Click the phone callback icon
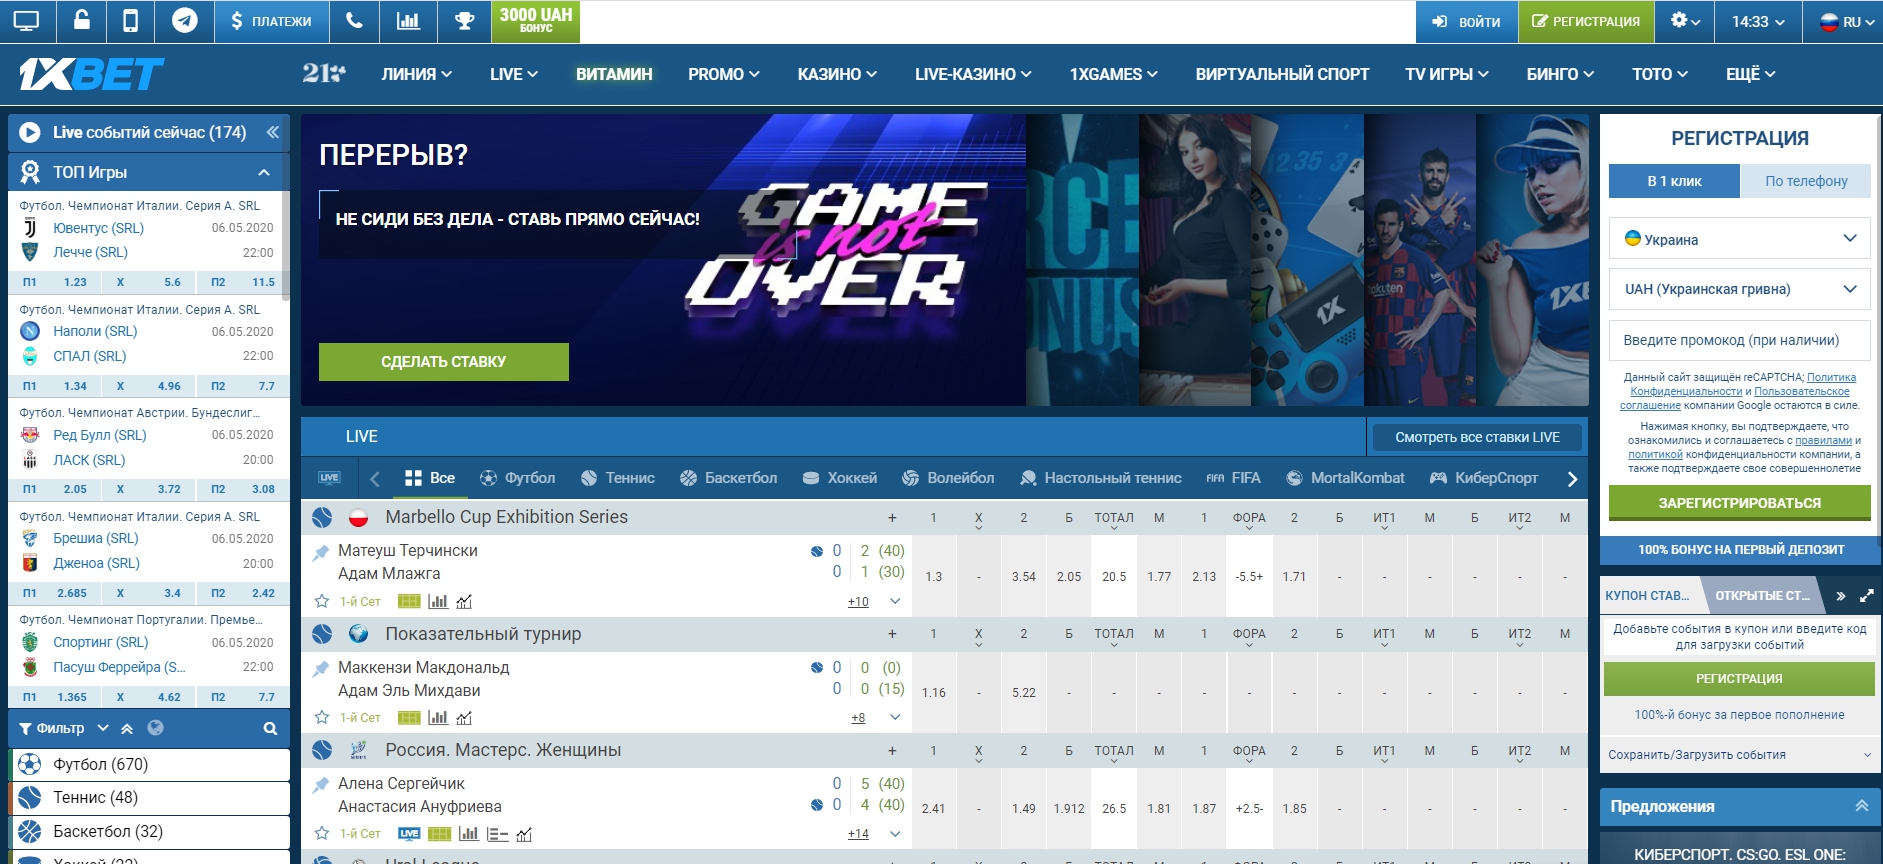Image resolution: width=1883 pixels, height=864 pixels. (x=354, y=21)
